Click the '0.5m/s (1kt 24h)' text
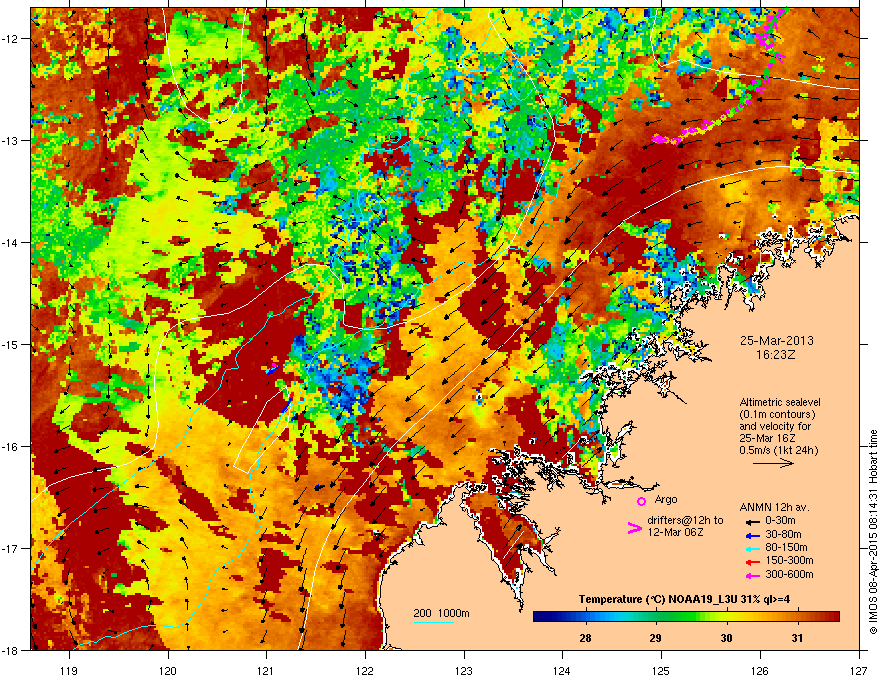 778,451
